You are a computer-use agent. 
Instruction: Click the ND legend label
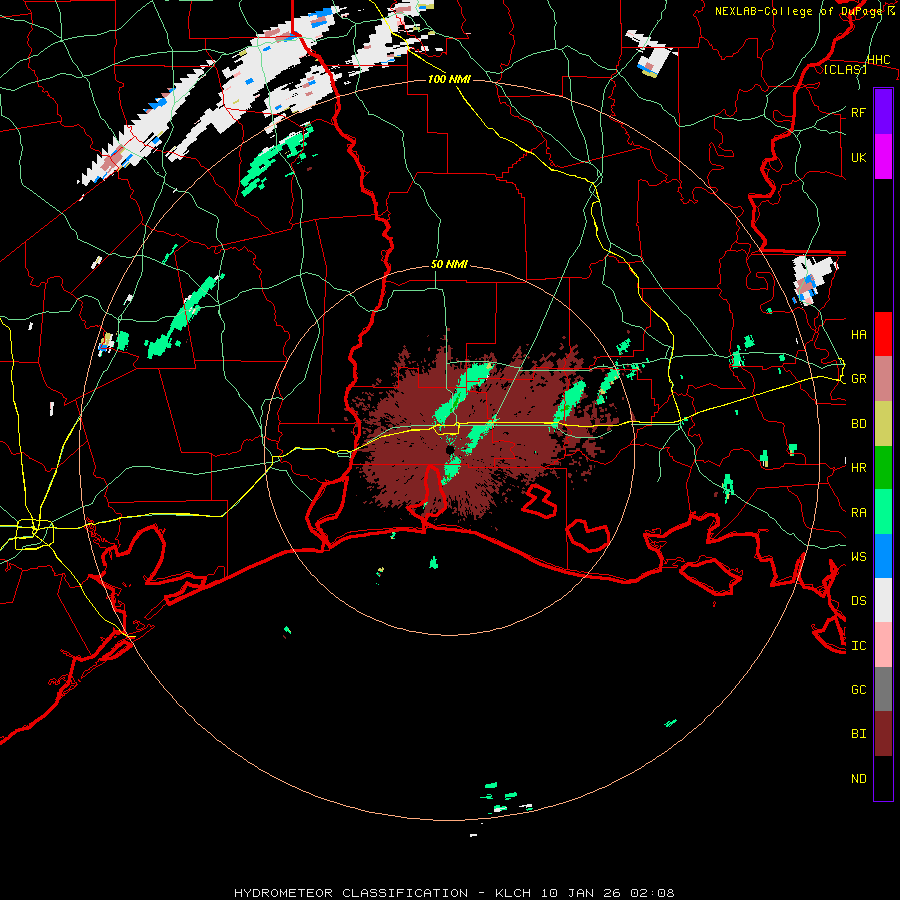[x=858, y=778]
